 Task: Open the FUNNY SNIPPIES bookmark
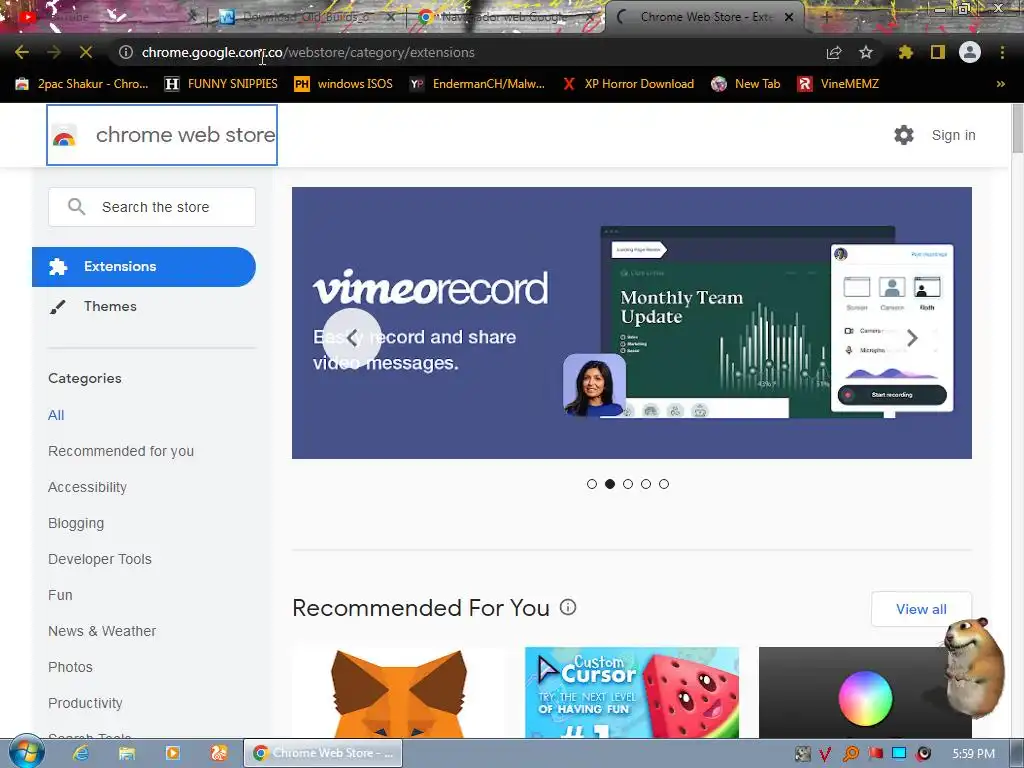[x=221, y=84]
